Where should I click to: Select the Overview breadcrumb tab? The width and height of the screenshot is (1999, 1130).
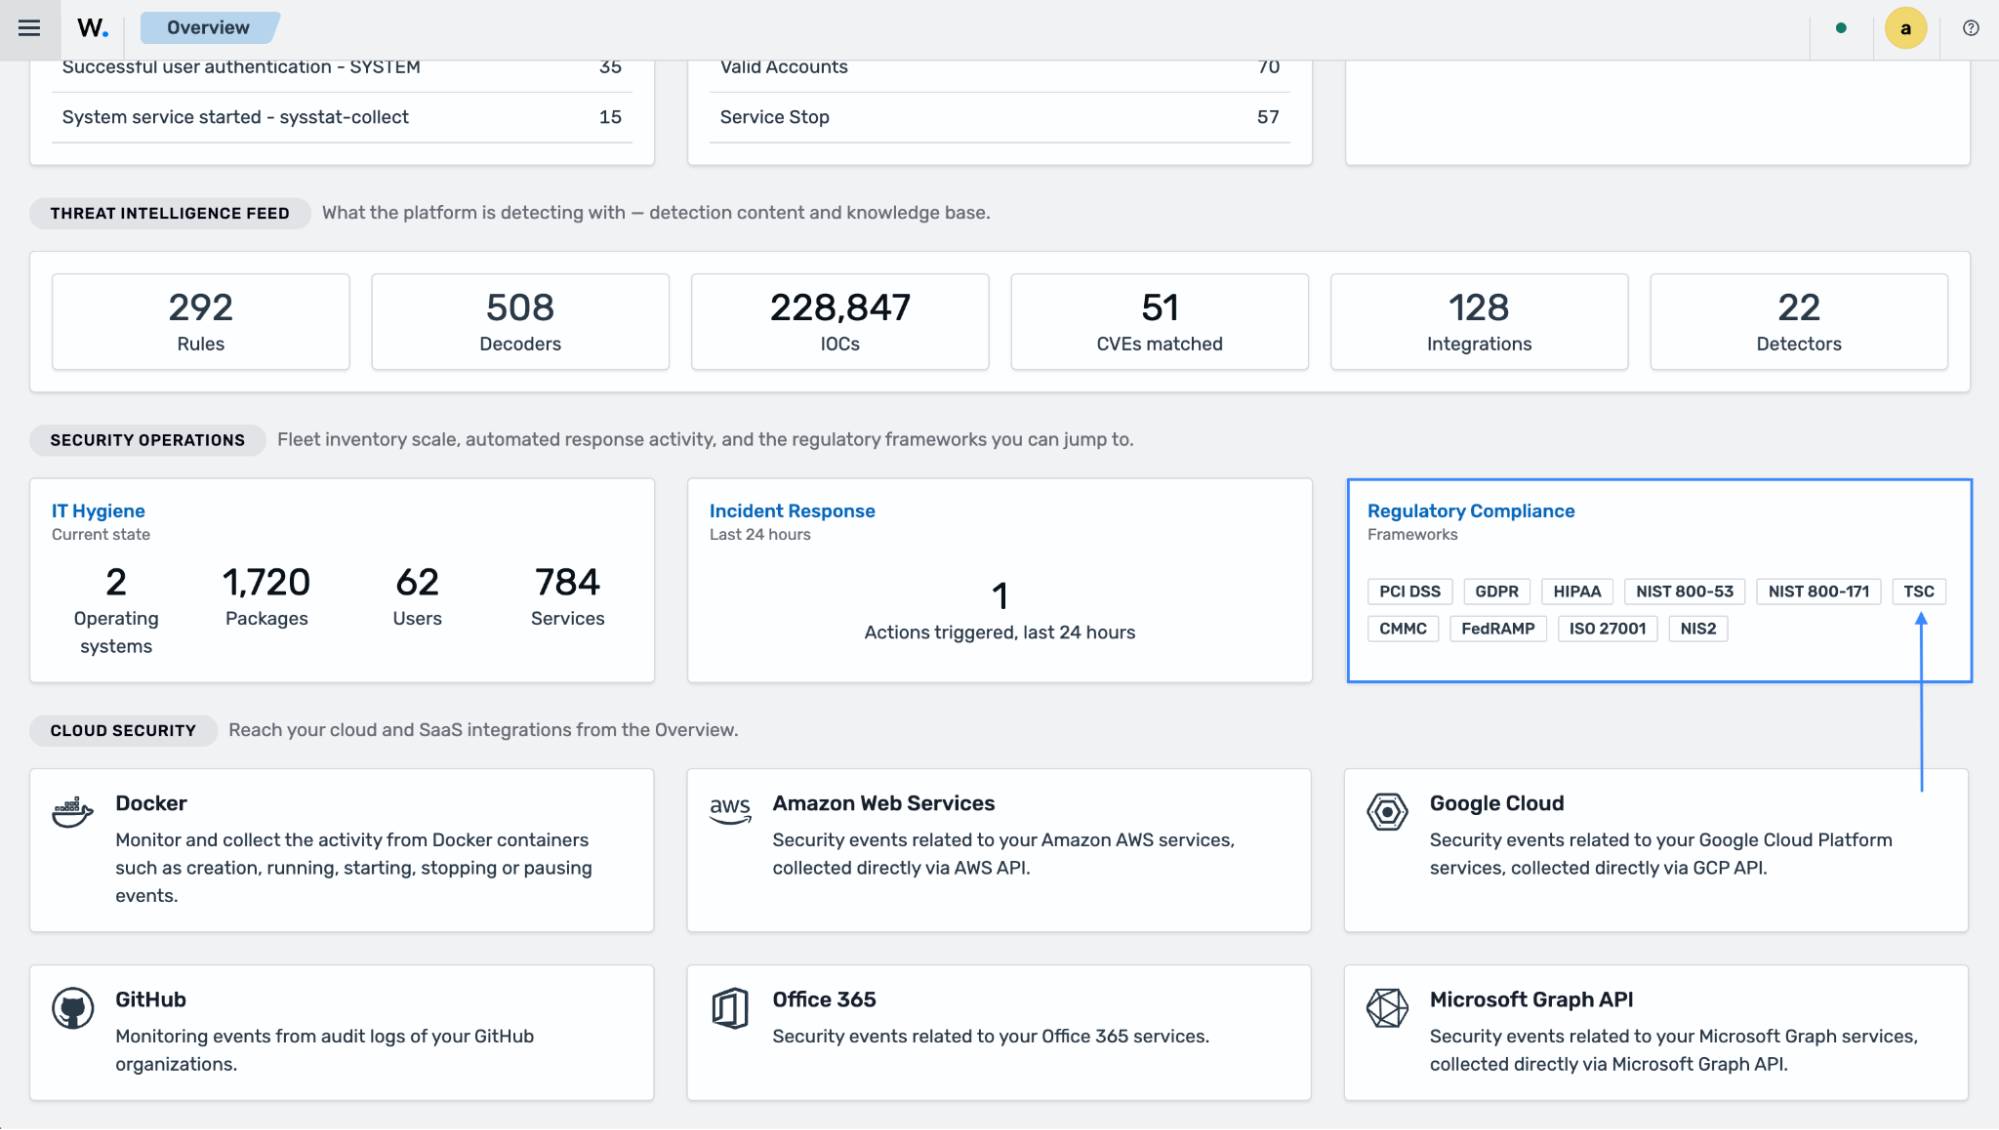[x=208, y=28]
